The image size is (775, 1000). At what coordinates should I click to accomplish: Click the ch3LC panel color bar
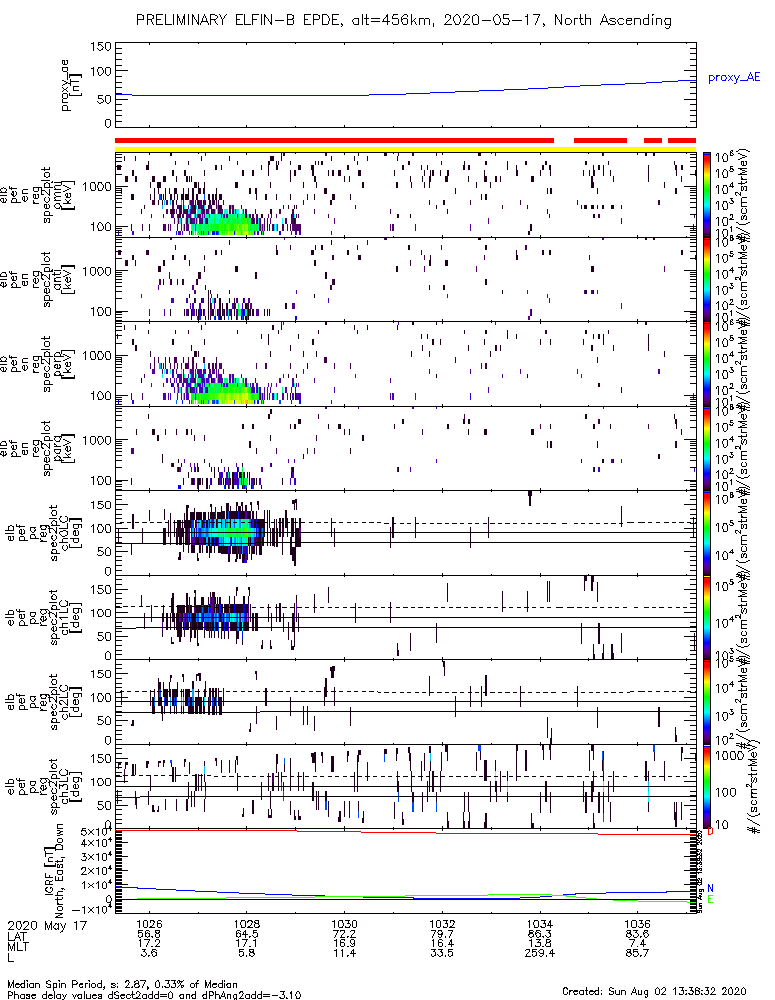707,786
